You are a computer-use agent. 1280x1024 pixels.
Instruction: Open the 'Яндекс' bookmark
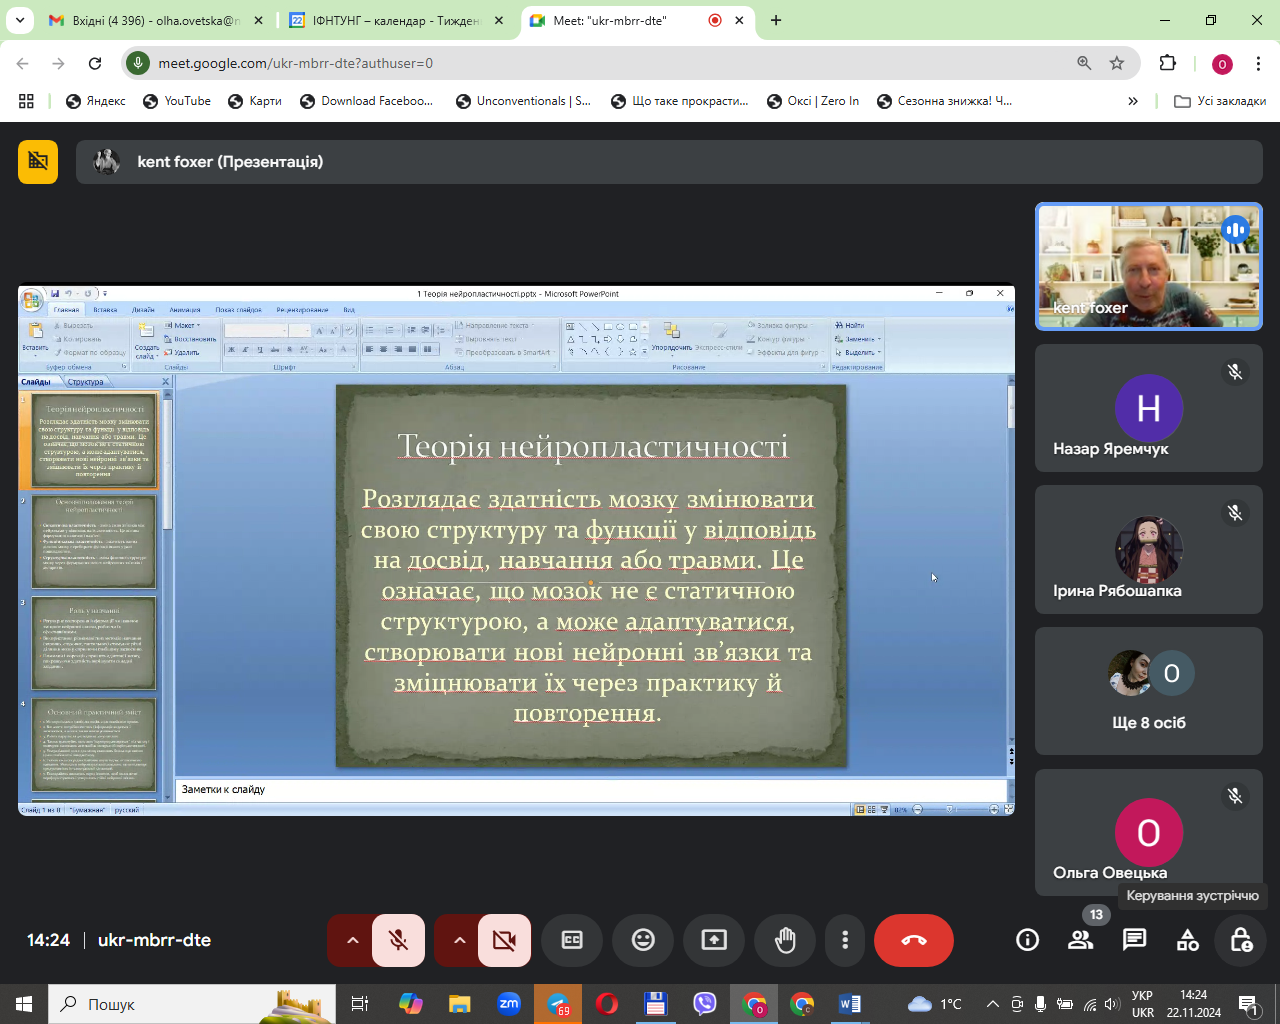click(96, 101)
